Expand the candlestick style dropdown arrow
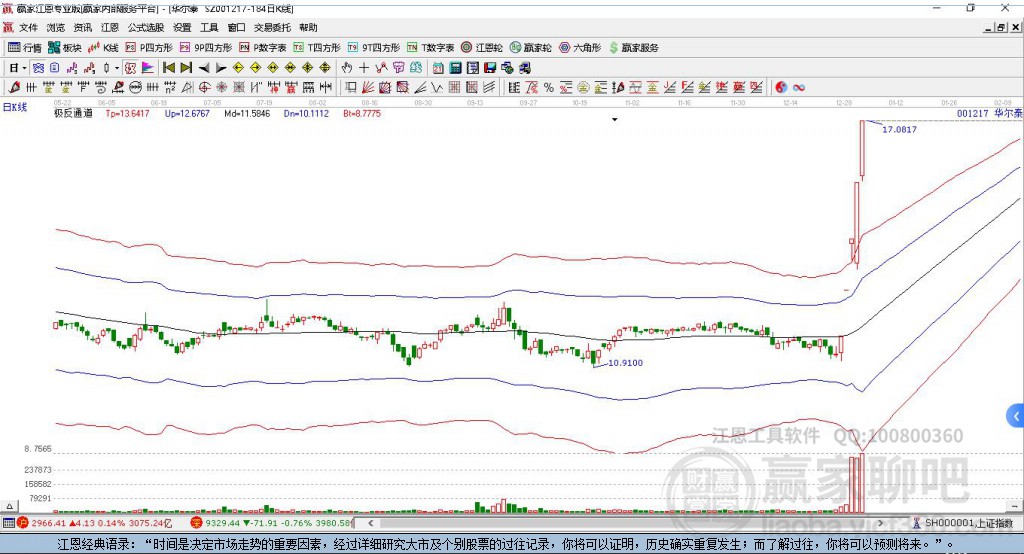 point(117,68)
